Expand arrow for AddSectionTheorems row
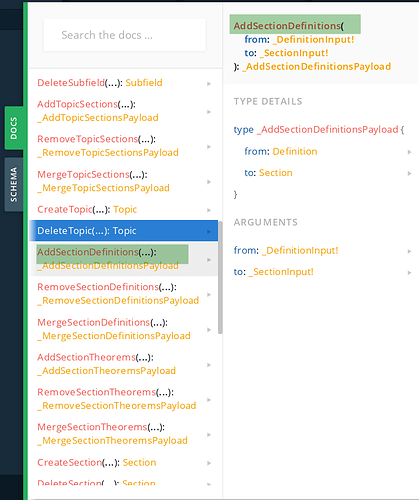 tap(209, 365)
